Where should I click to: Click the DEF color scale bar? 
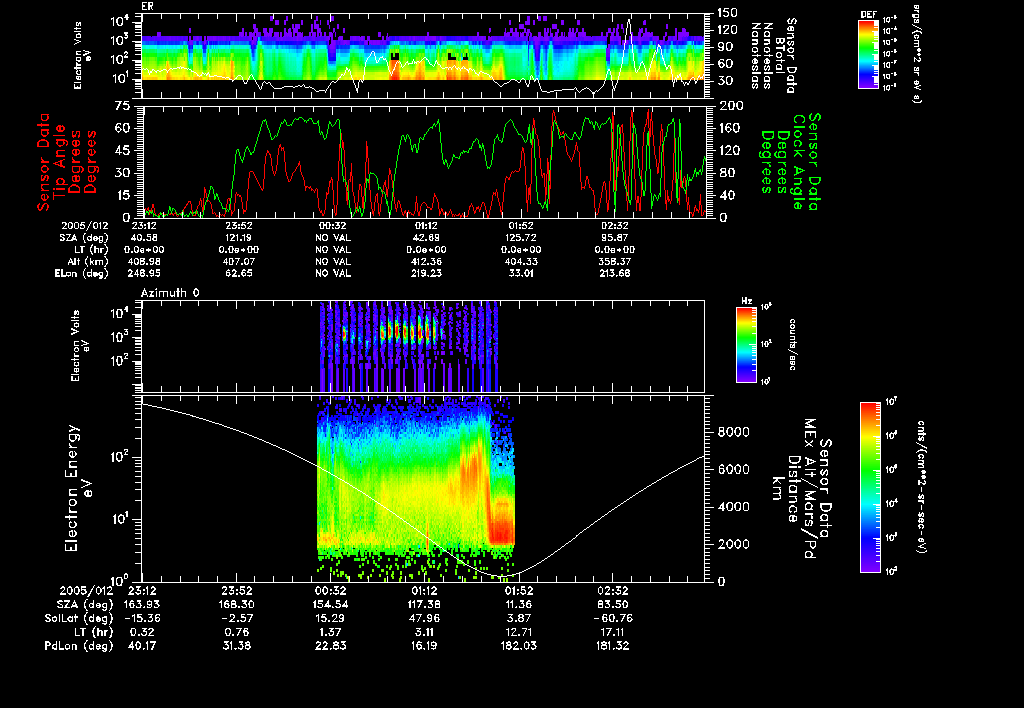click(x=868, y=54)
